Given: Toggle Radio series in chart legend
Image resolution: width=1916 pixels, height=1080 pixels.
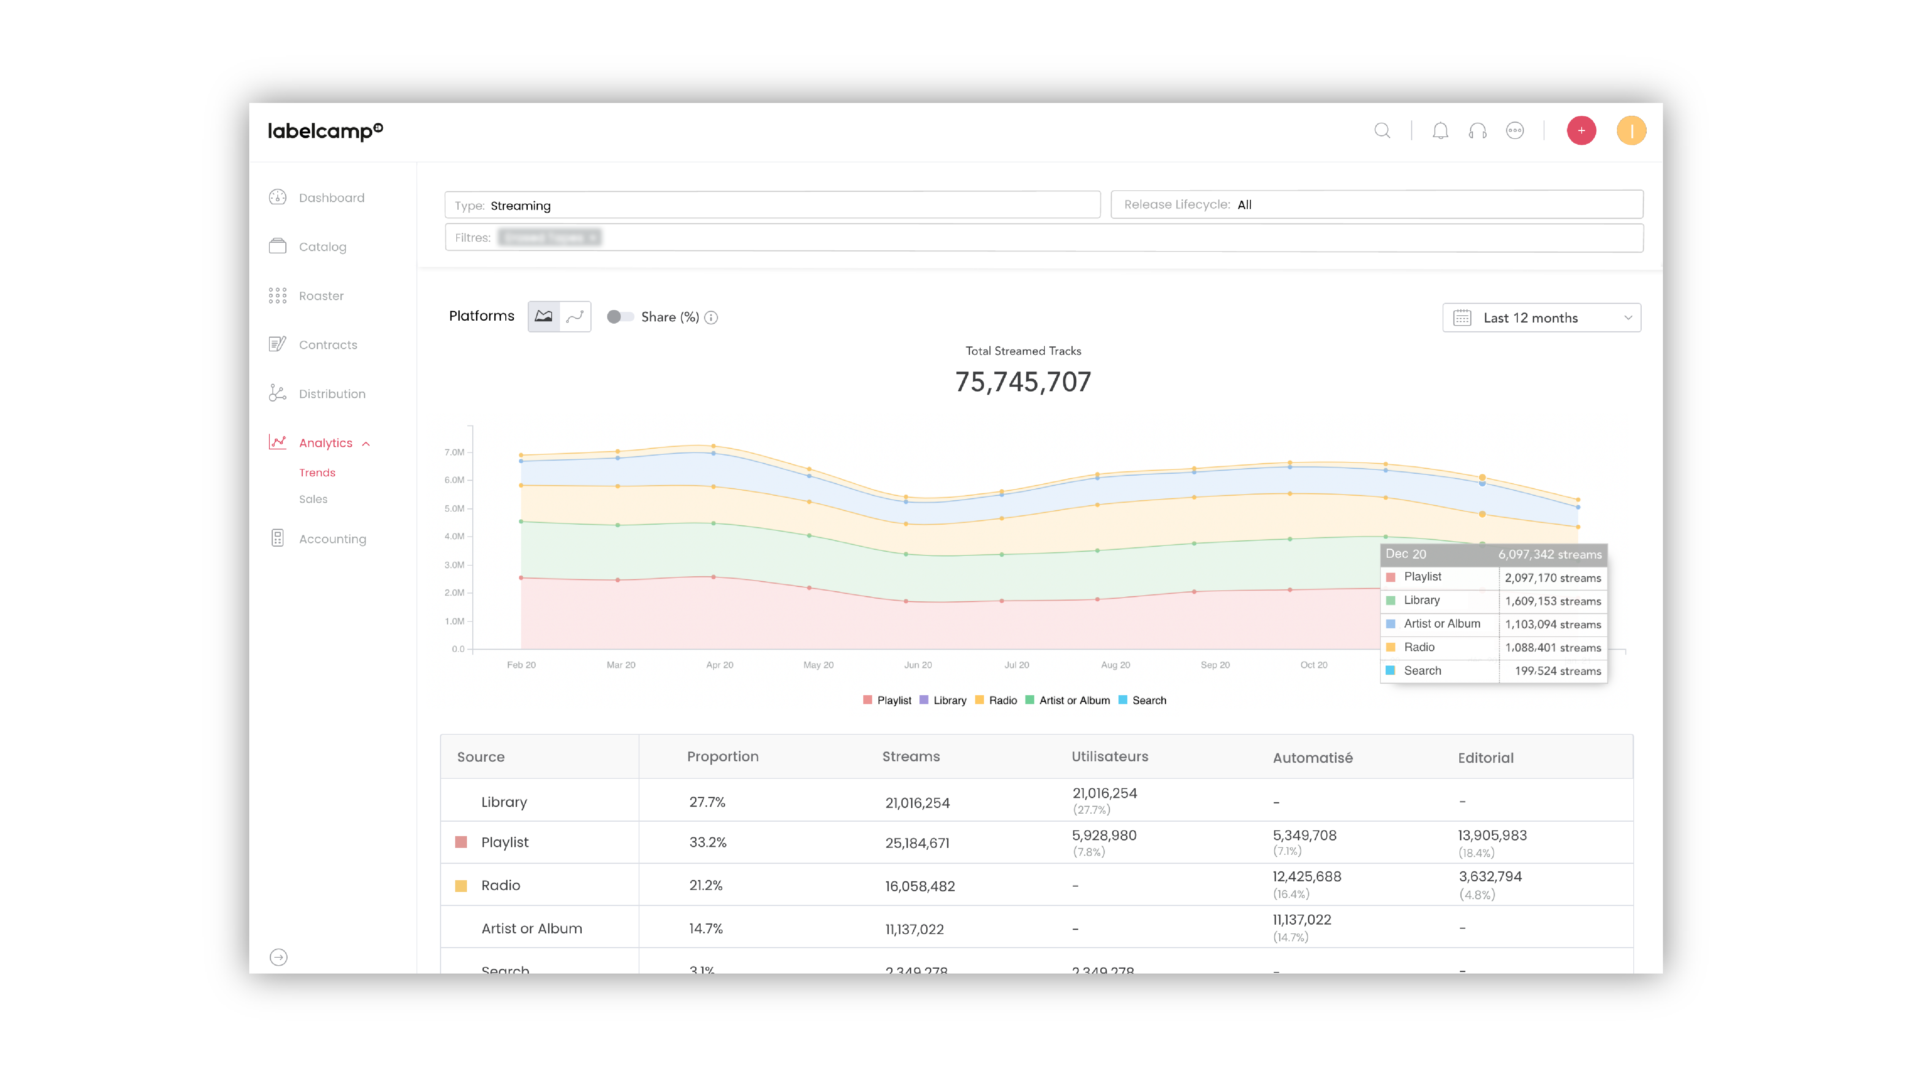Looking at the screenshot, I should [x=996, y=701].
